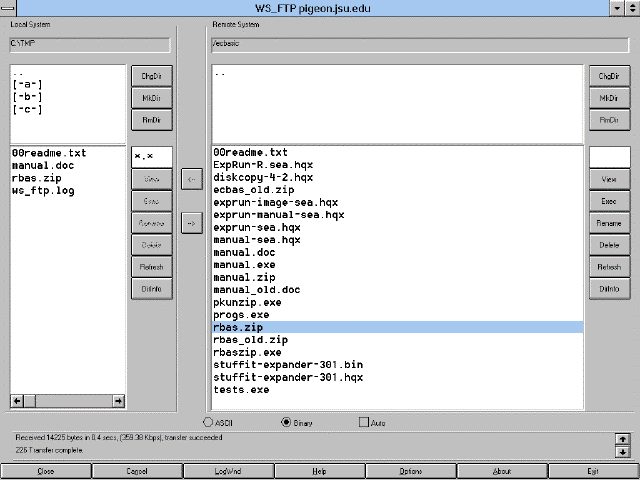Click the remote MkDir button
The width and height of the screenshot is (640, 480).
[x=609, y=98]
